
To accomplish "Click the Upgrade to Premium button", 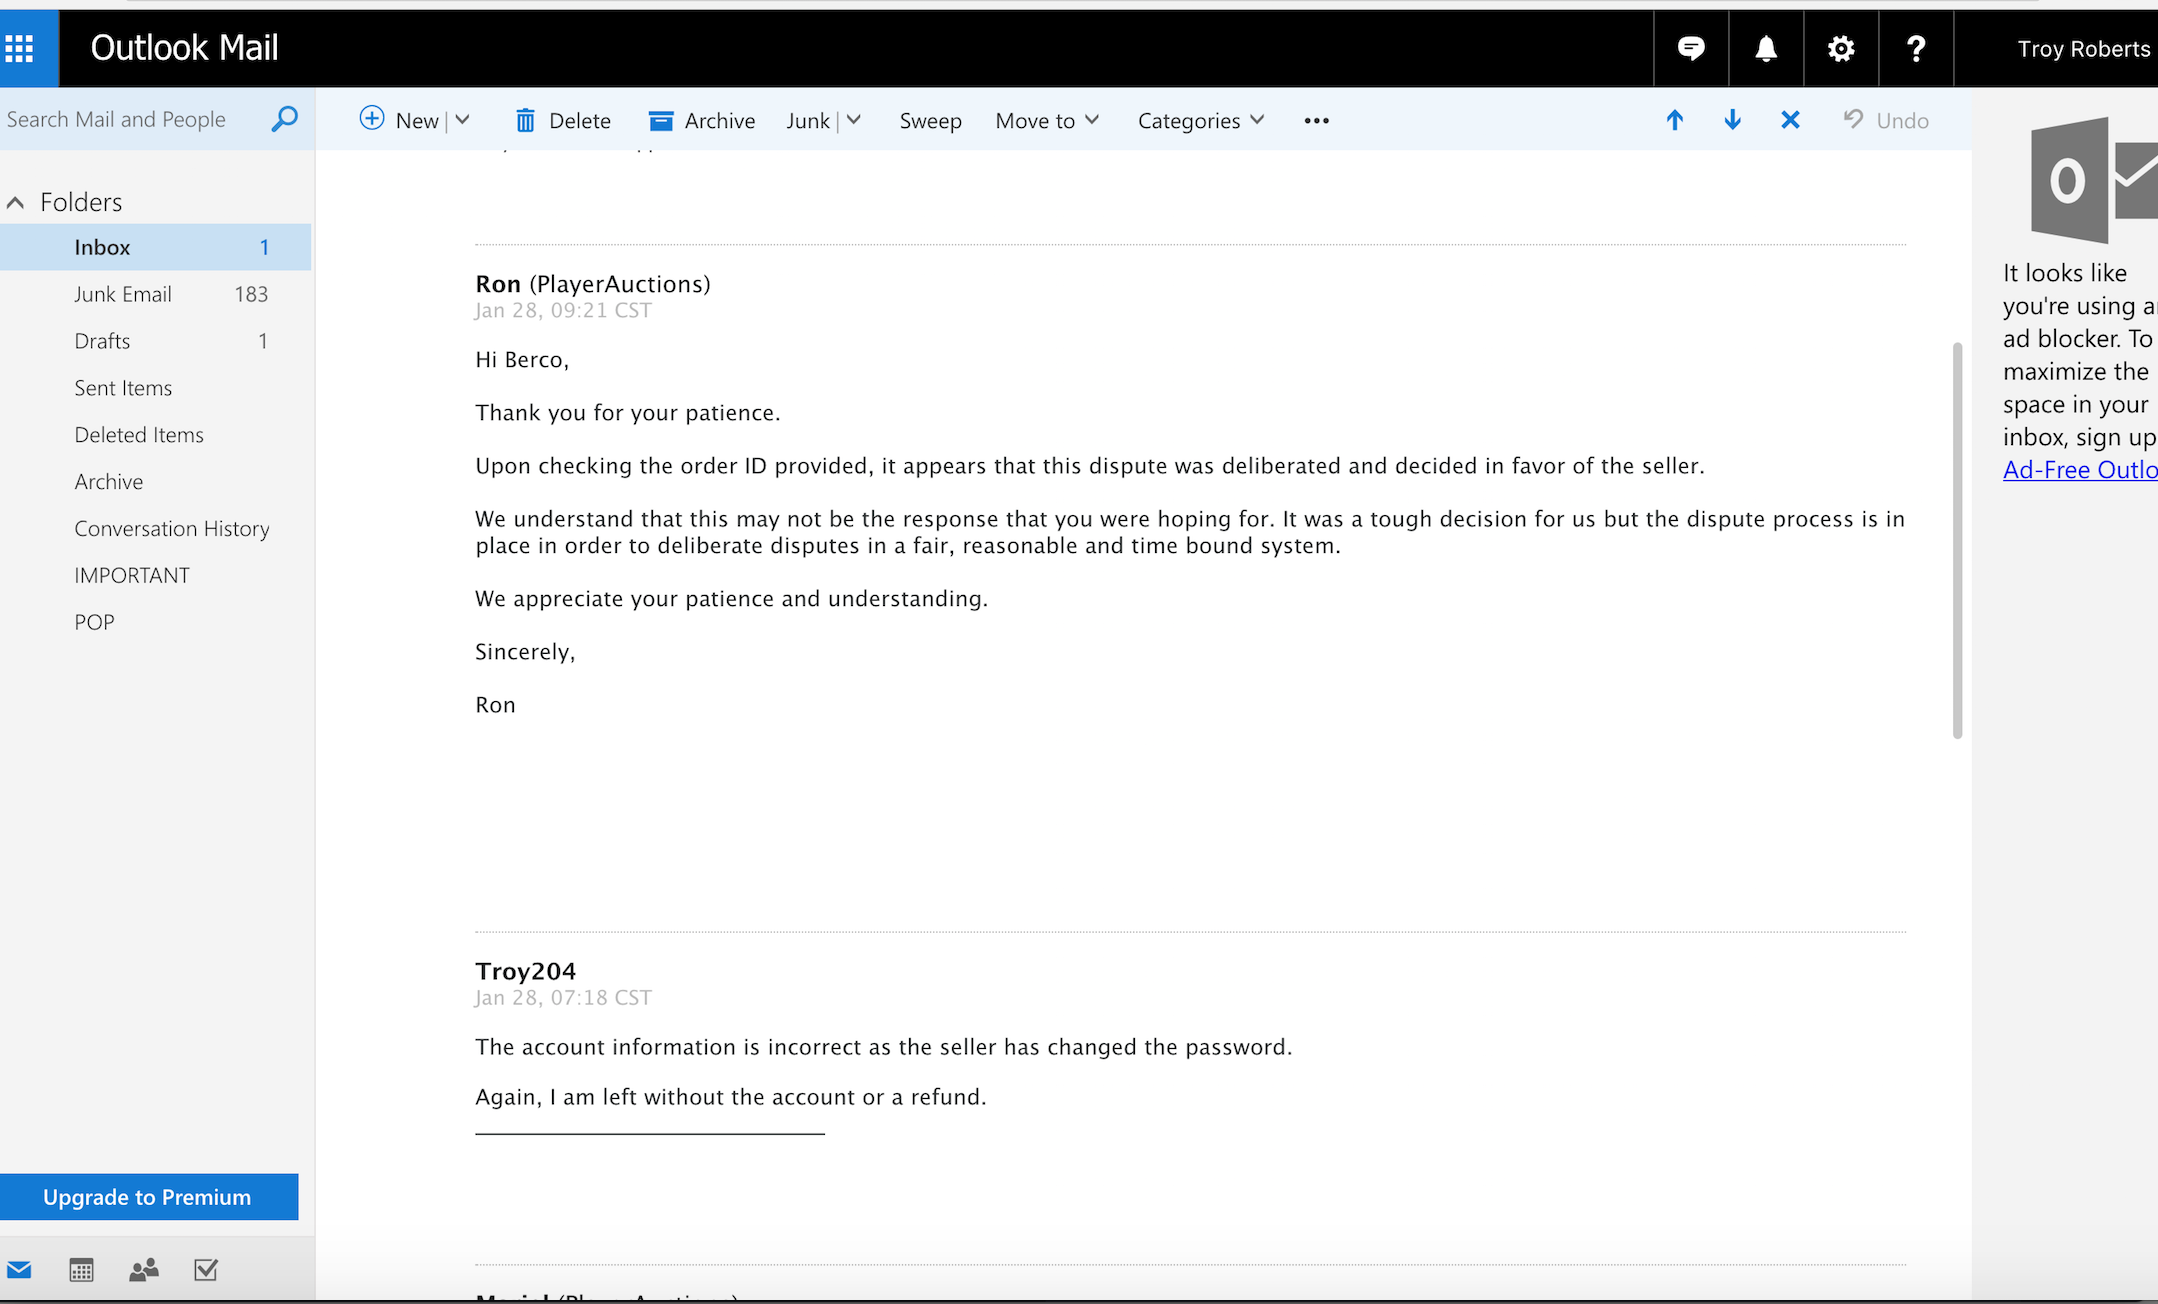I will [148, 1197].
